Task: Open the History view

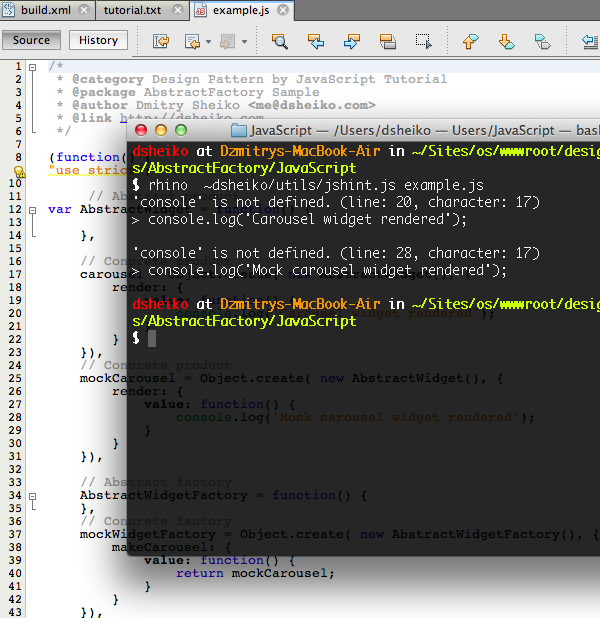Action: click(98, 40)
